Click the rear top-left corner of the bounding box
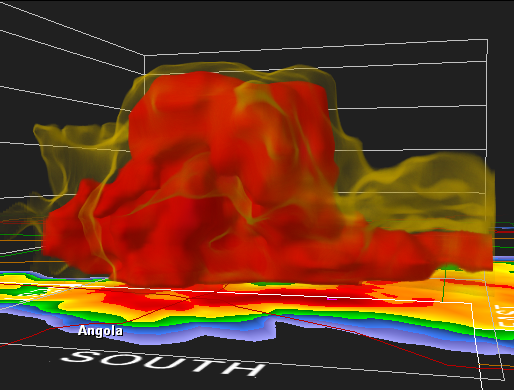This screenshot has width=514, height=390. (144, 55)
